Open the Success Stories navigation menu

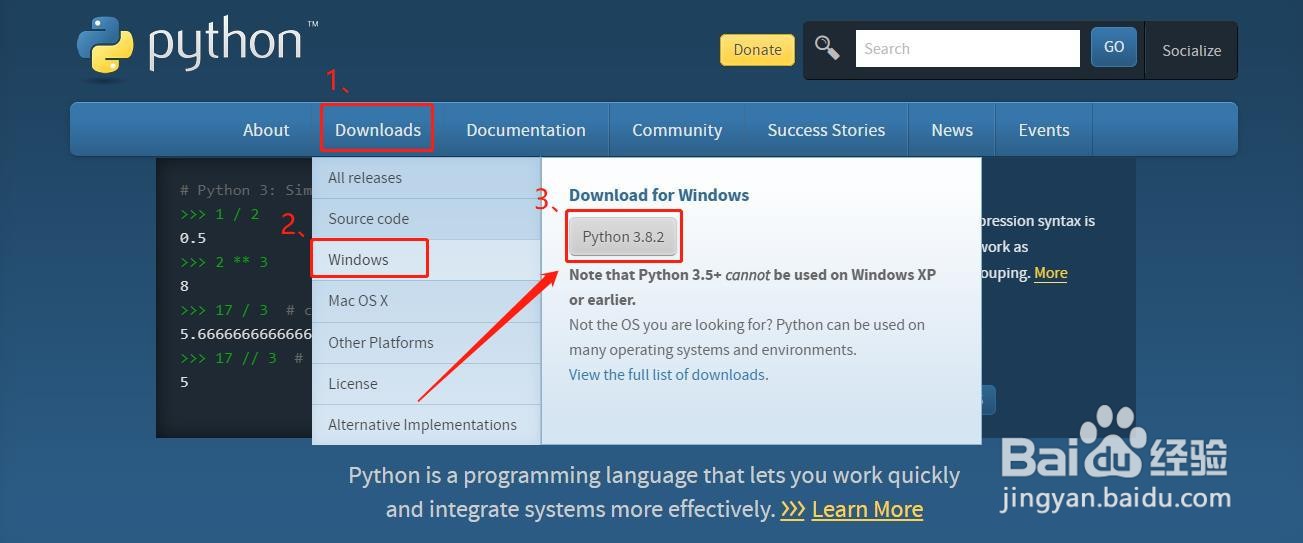(x=826, y=130)
